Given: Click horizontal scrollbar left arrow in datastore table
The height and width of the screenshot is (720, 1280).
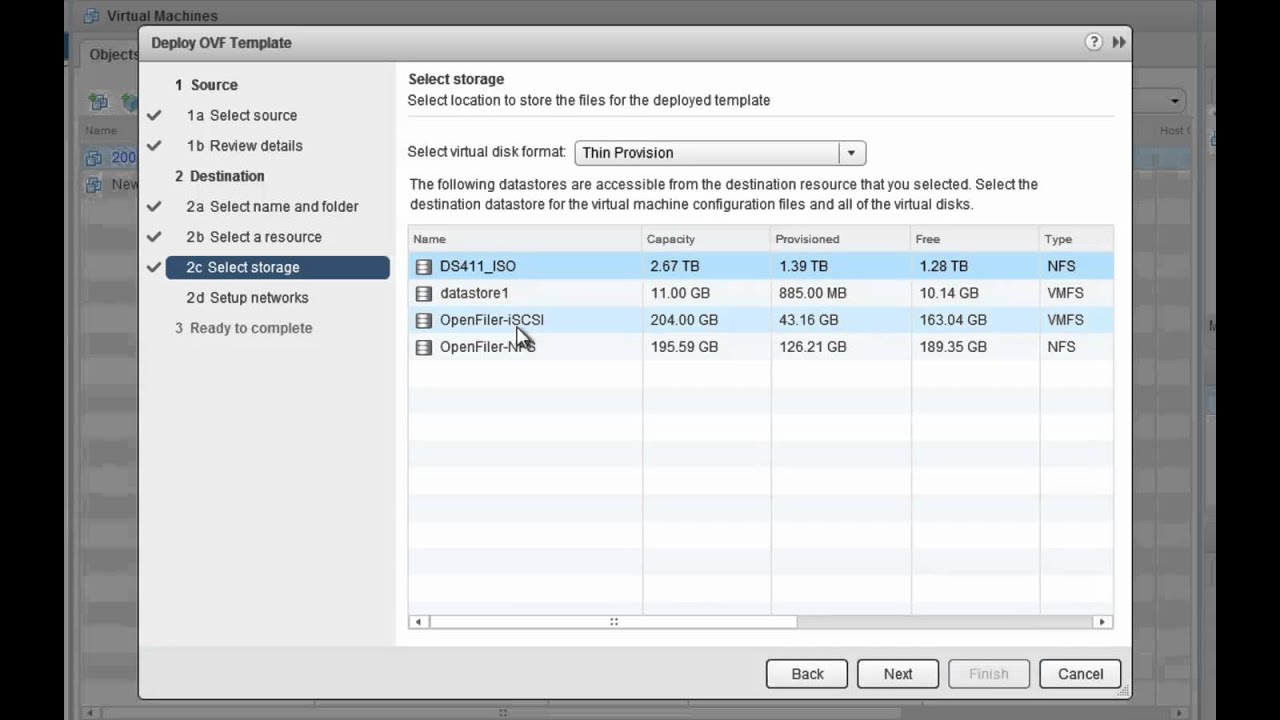Looking at the screenshot, I should click(x=418, y=622).
